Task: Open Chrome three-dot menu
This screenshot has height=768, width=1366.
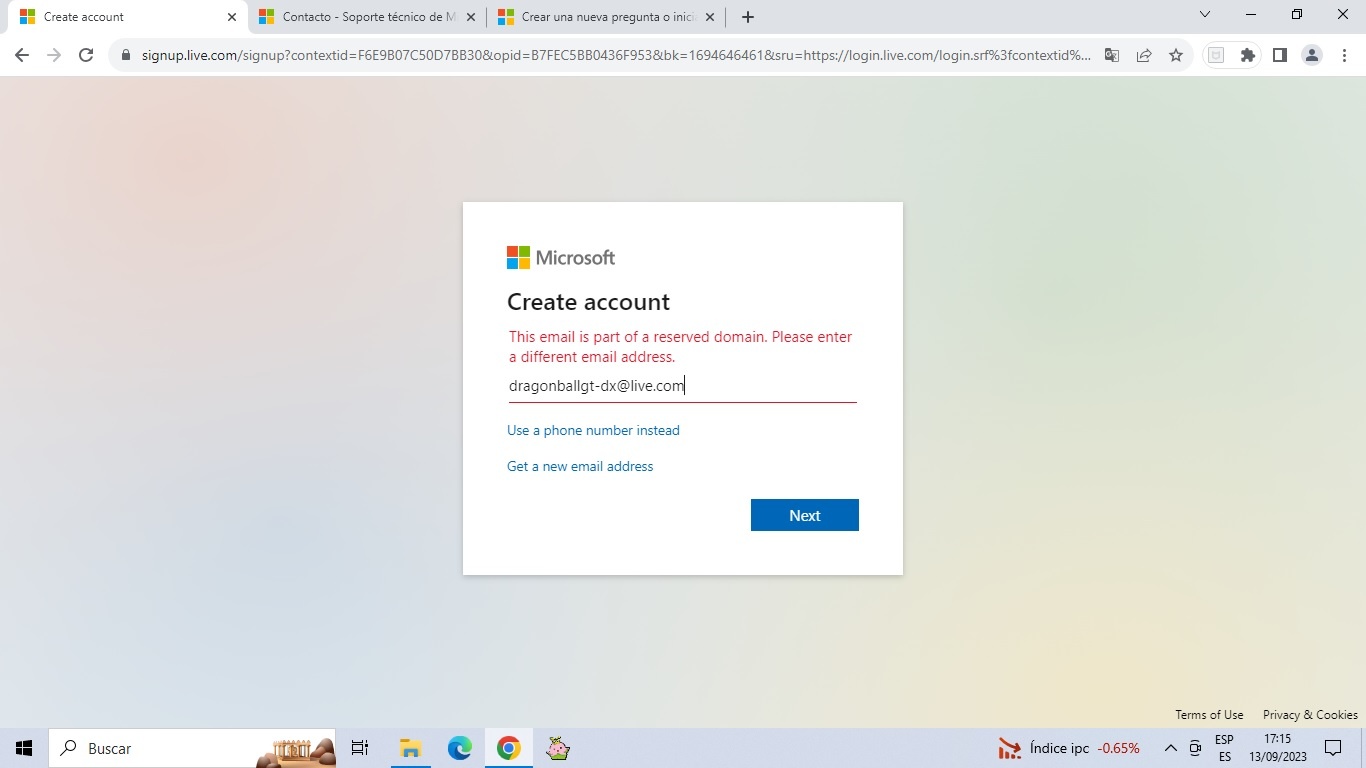Action: (1344, 55)
